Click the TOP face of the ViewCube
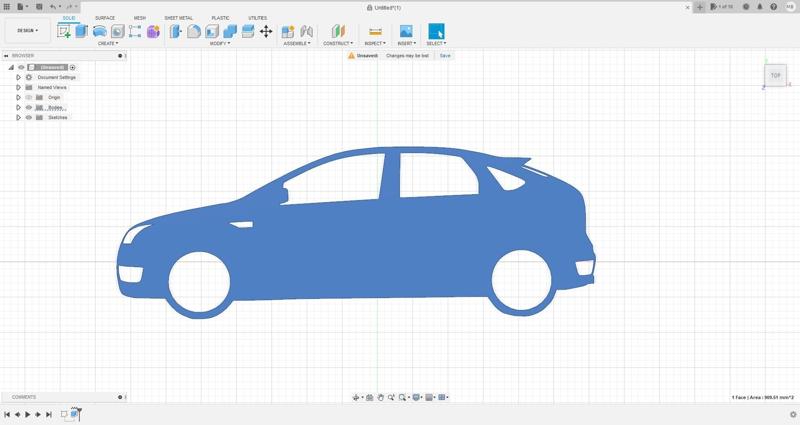800x425 pixels. [775, 75]
